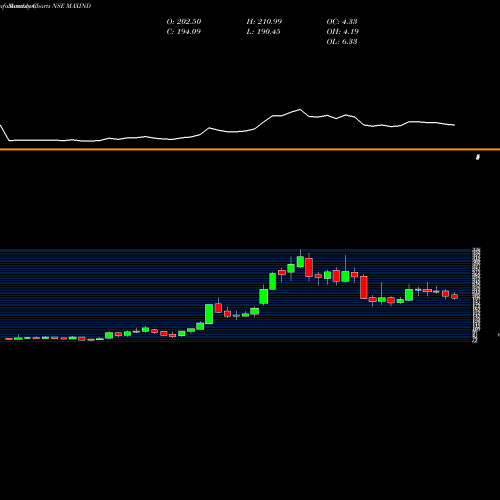Click the 'OL: 6.33' reading
The height and width of the screenshot is (500, 500).
[342, 42]
